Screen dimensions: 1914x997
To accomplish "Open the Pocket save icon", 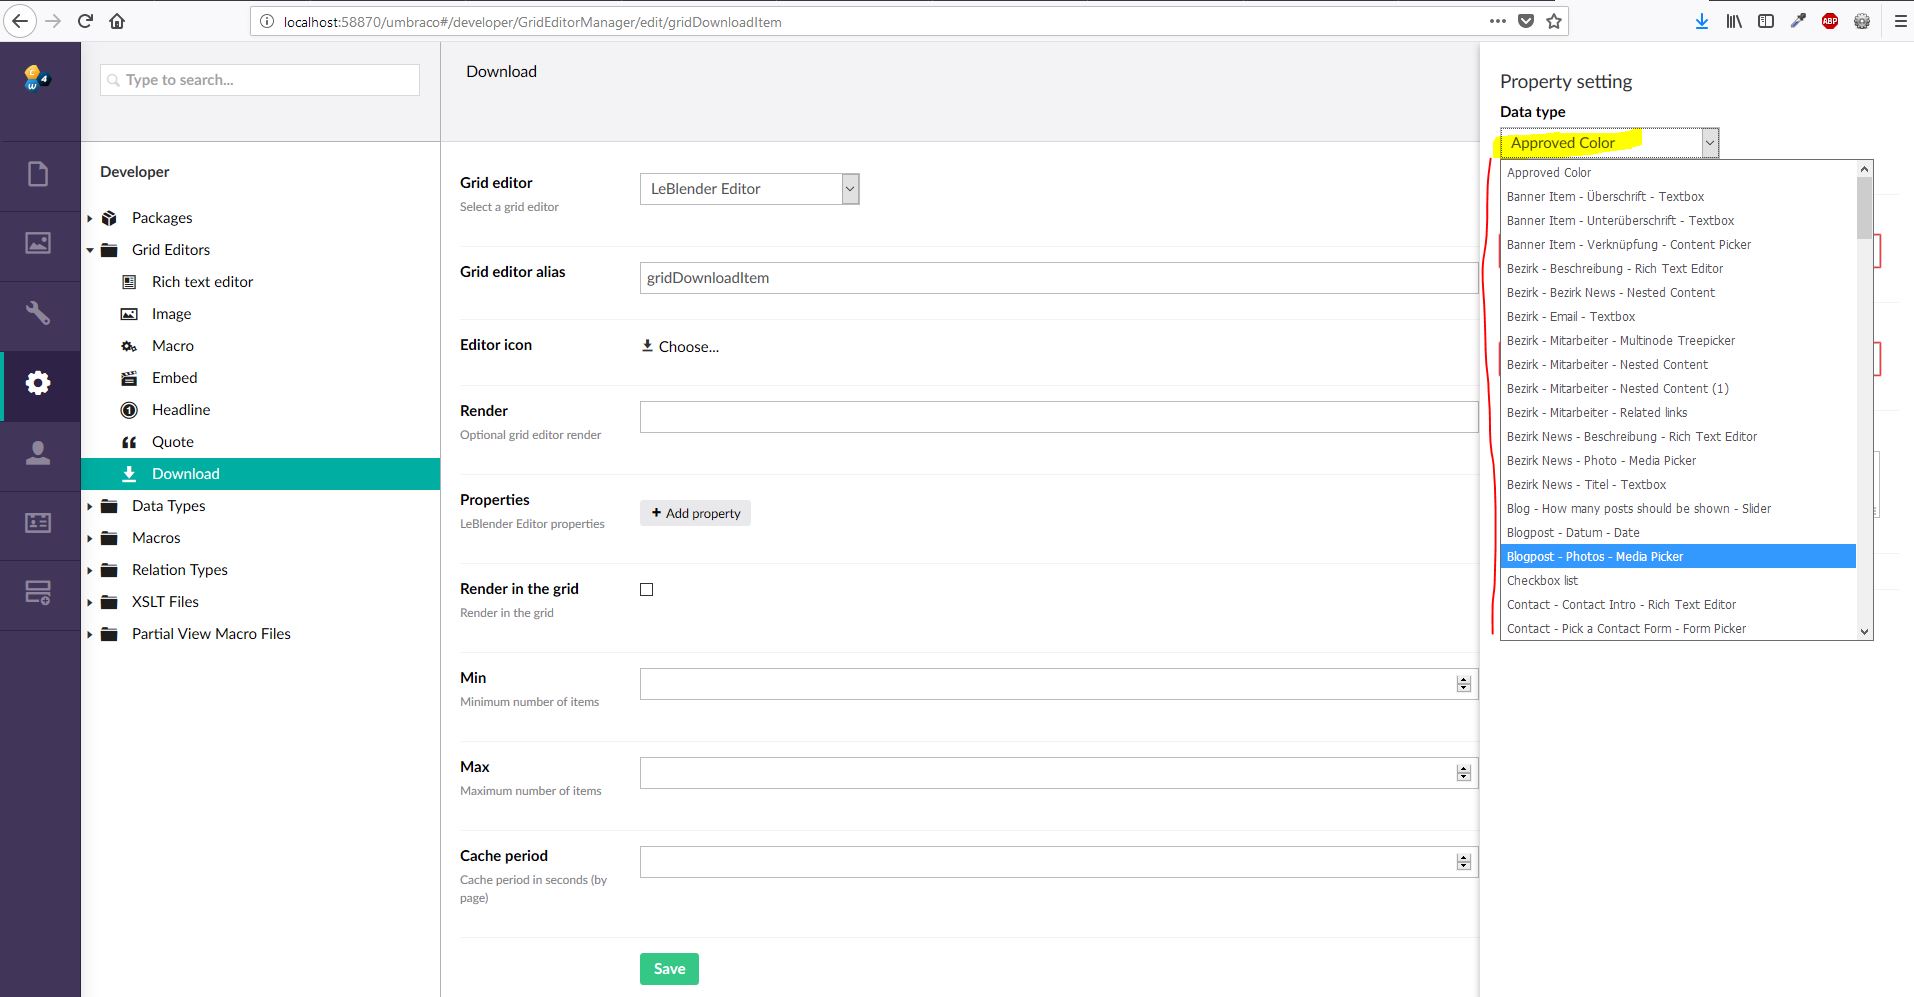I will click(1526, 21).
